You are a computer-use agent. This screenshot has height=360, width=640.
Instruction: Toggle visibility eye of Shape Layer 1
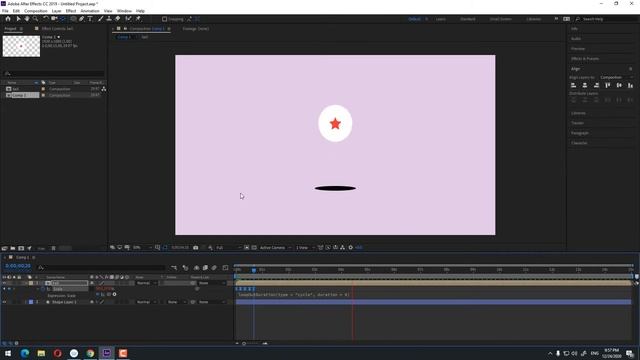[x=4, y=302]
